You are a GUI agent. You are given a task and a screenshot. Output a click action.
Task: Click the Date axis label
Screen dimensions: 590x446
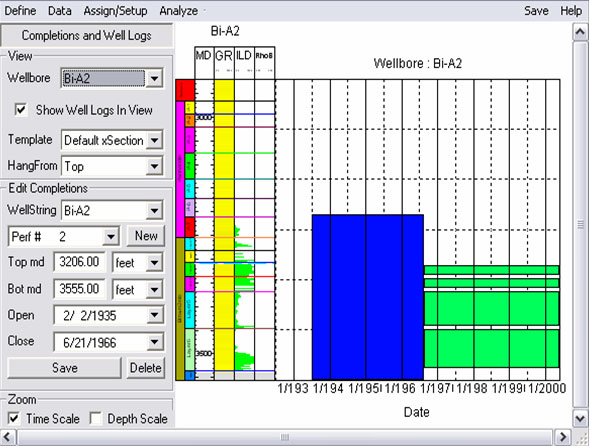[x=417, y=412]
